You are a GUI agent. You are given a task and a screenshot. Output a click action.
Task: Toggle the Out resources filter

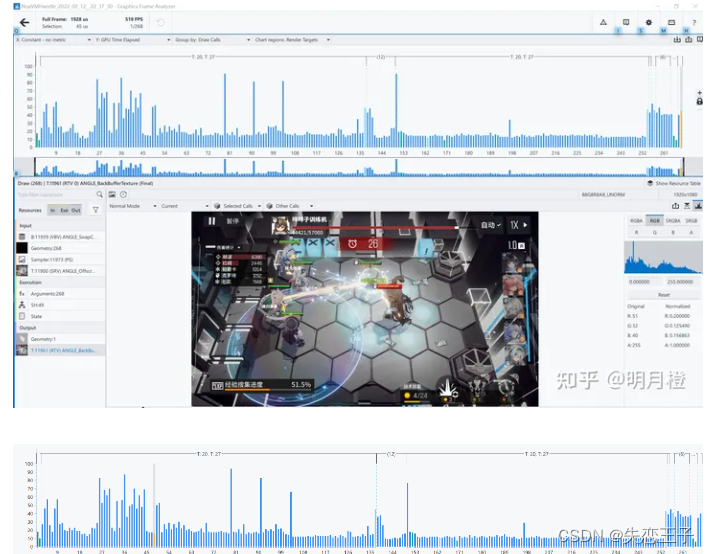[76, 210]
